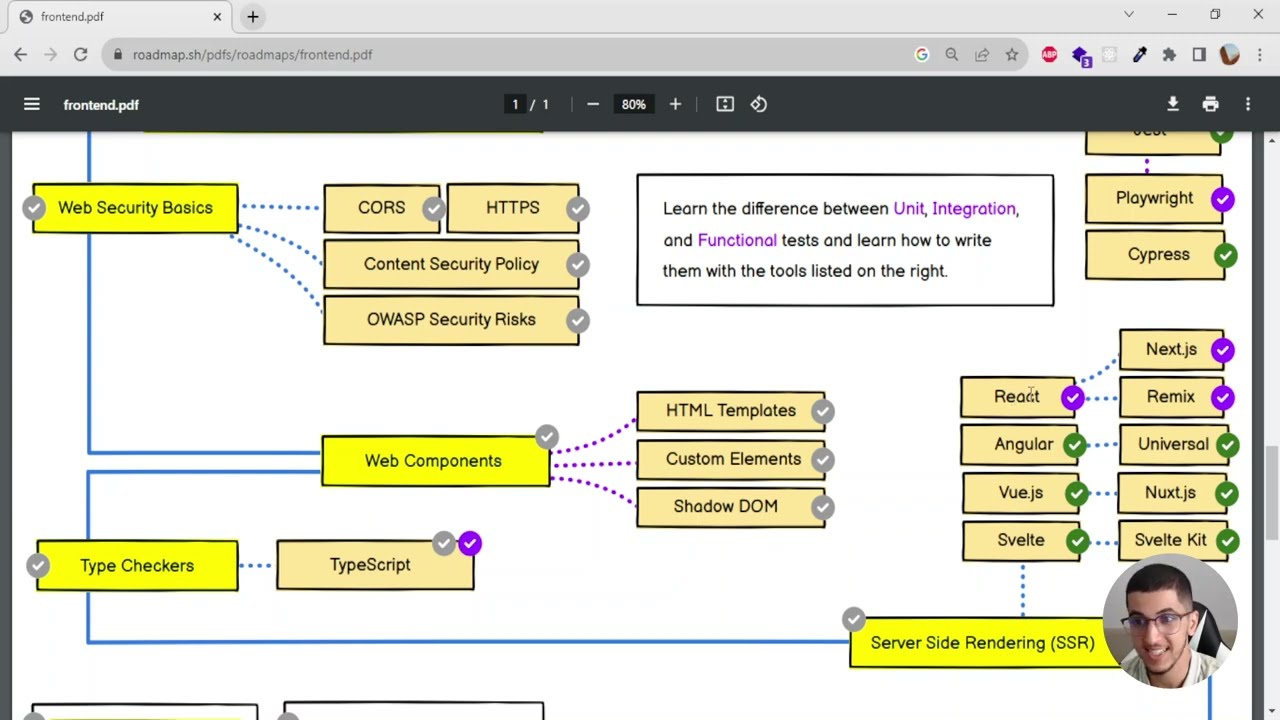This screenshot has width=1280, height=720.
Task: Open the PDF viewer sidebar menu
Action: [x=32, y=104]
